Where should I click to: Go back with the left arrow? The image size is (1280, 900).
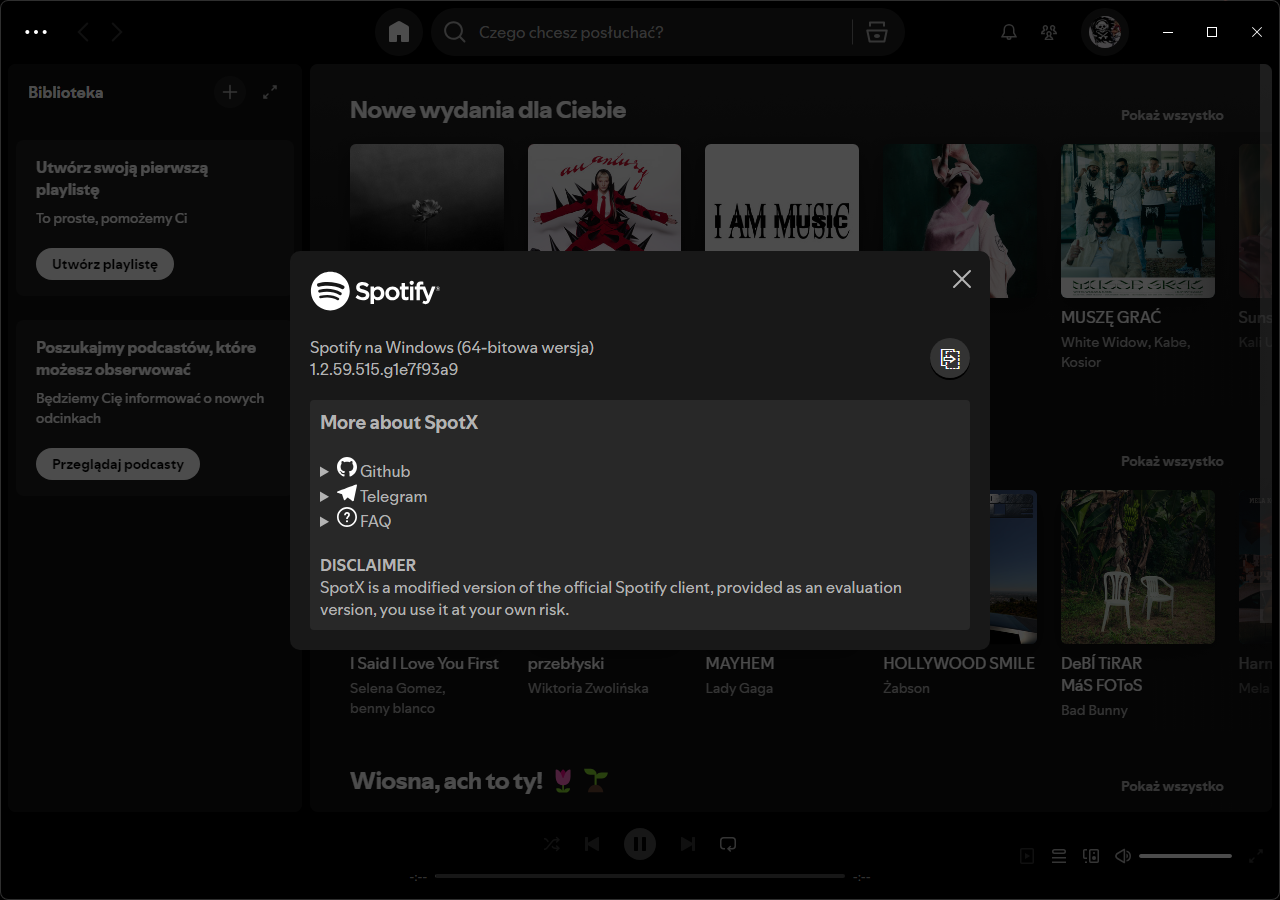pyautogui.click(x=83, y=32)
